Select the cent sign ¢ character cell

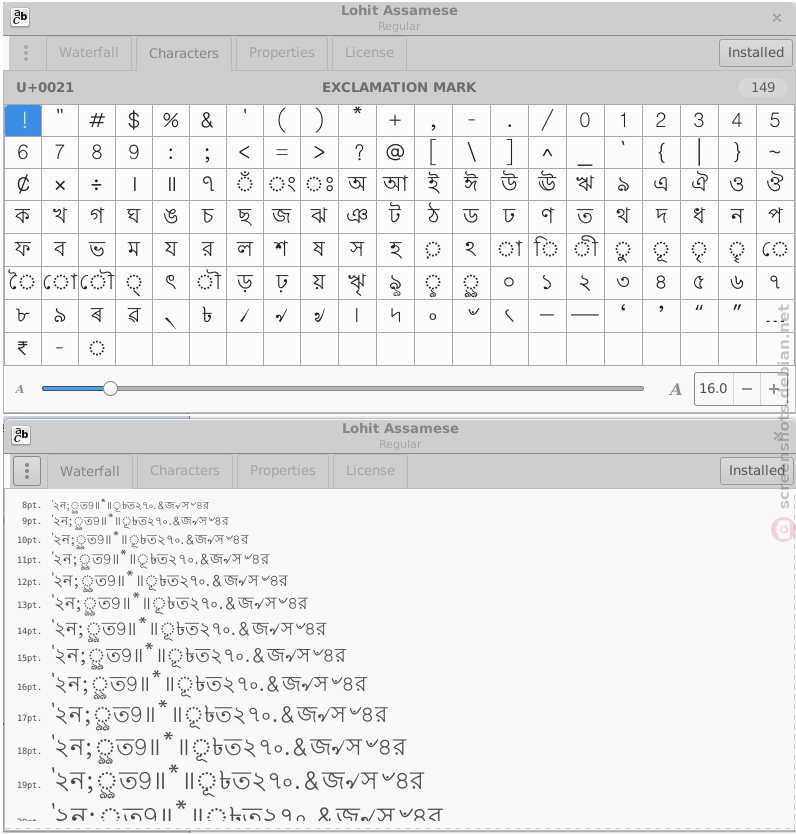(23, 185)
